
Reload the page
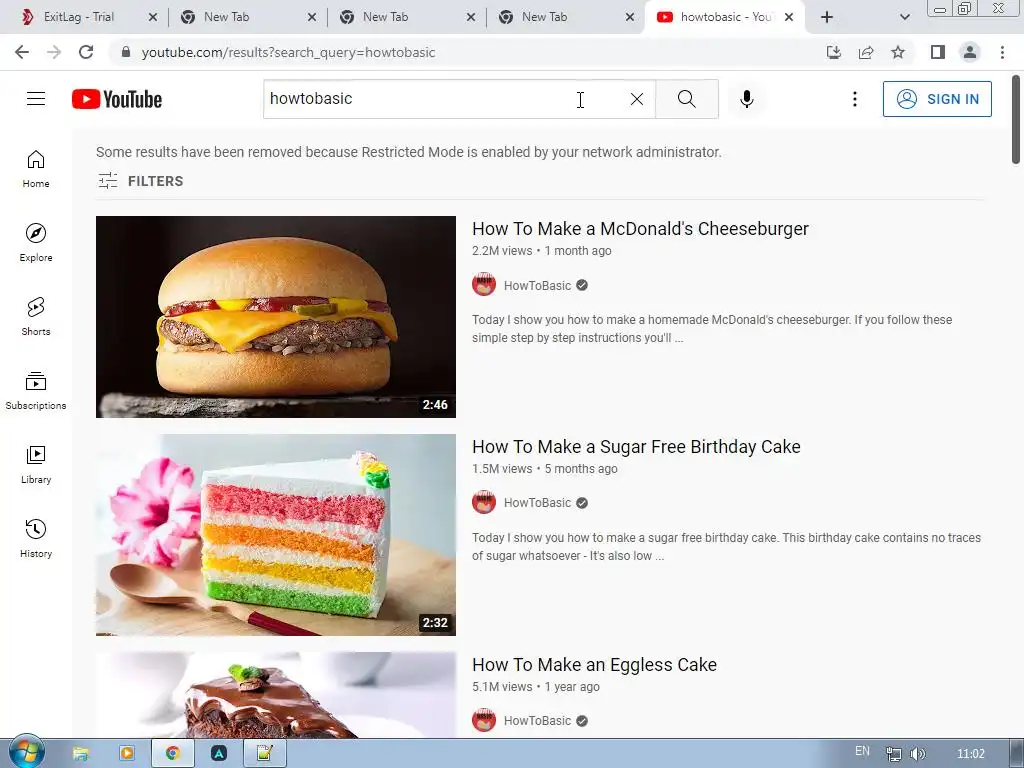tap(86, 52)
